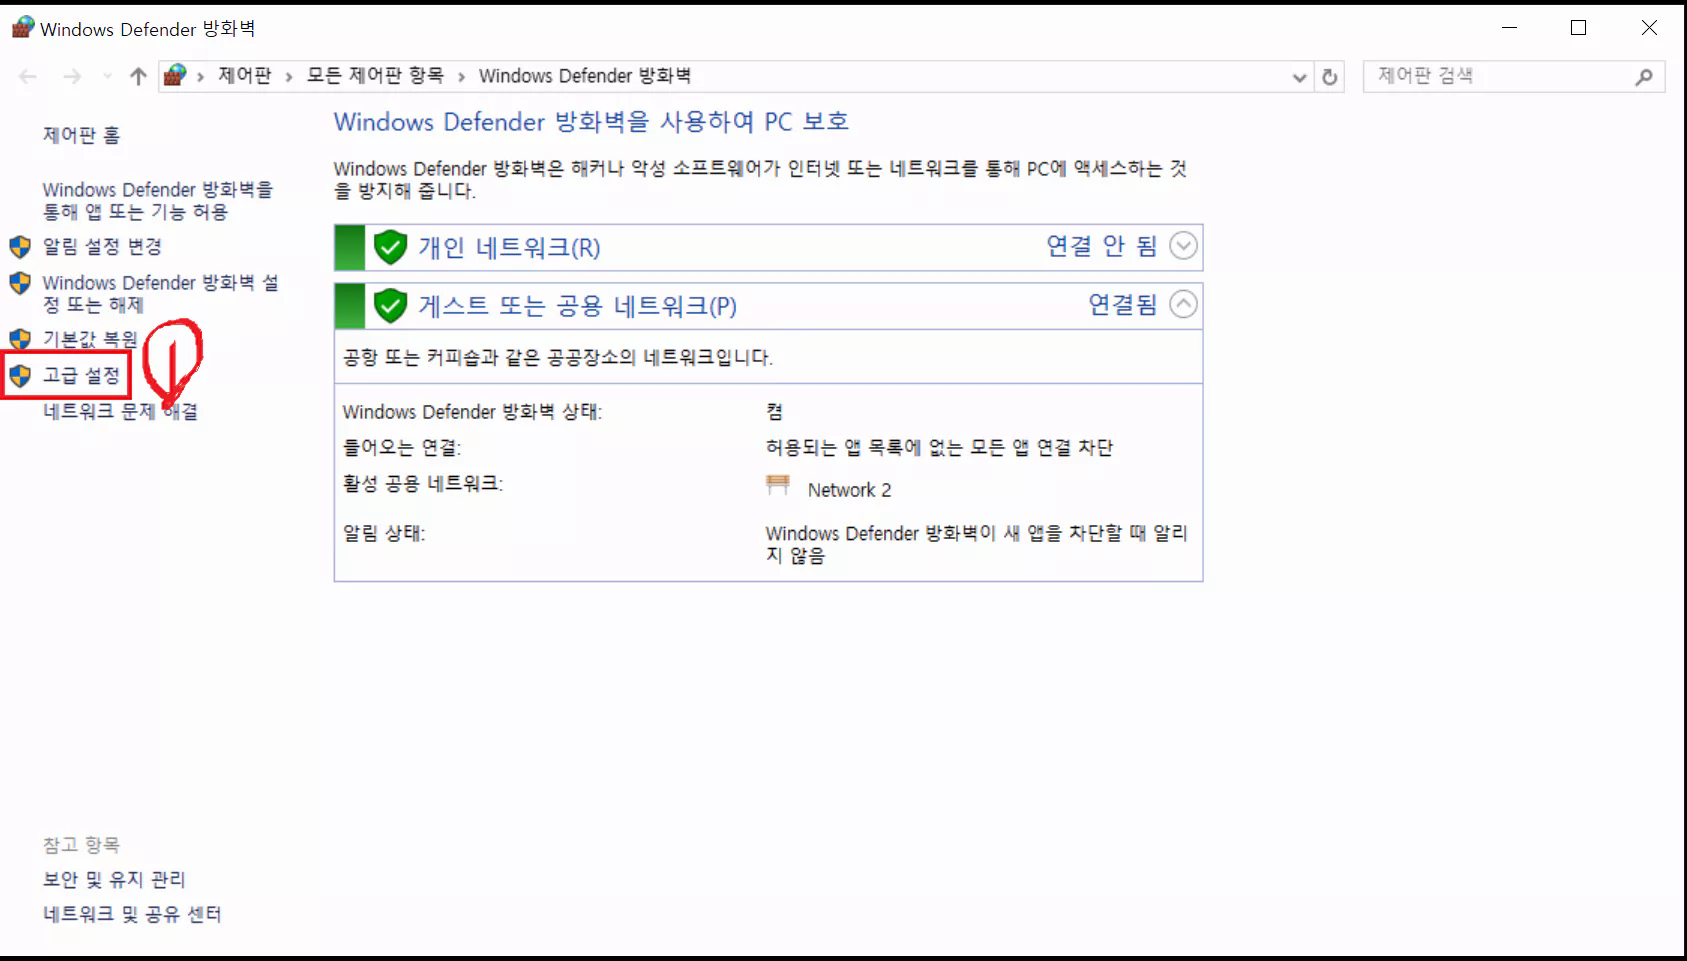Open the address bar history dropdown
This screenshot has height=961, width=1687.
pyautogui.click(x=1299, y=76)
